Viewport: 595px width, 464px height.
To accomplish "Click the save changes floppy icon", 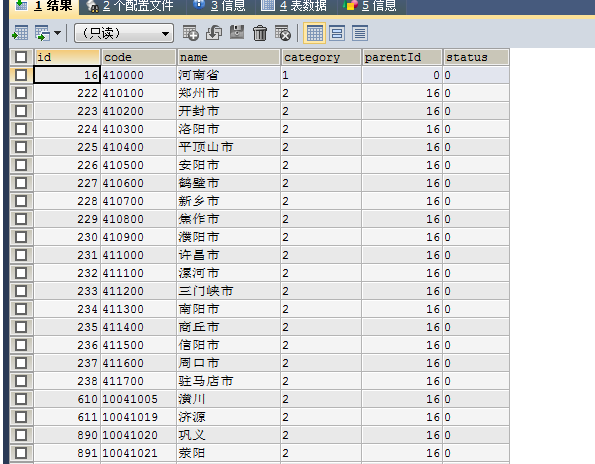I will click(237, 33).
